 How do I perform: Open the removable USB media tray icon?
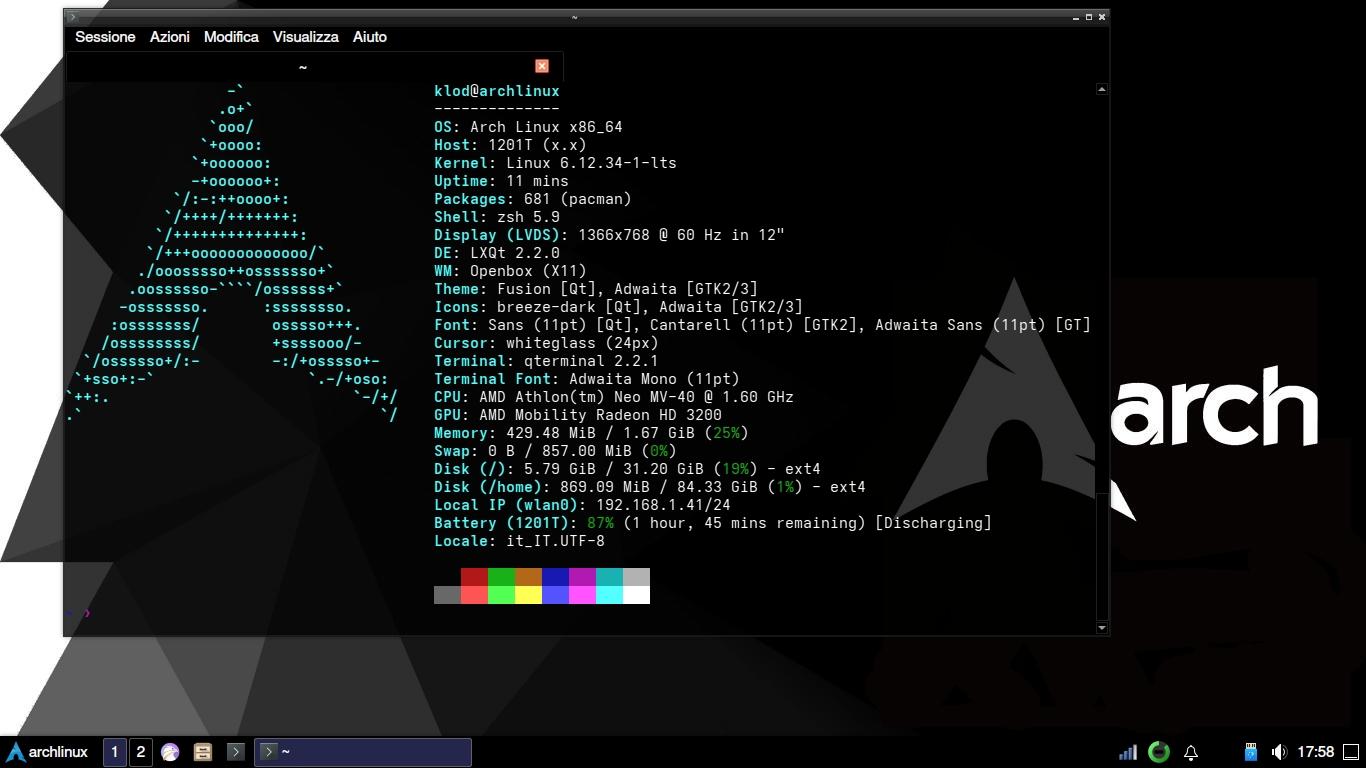[1250, 752]
